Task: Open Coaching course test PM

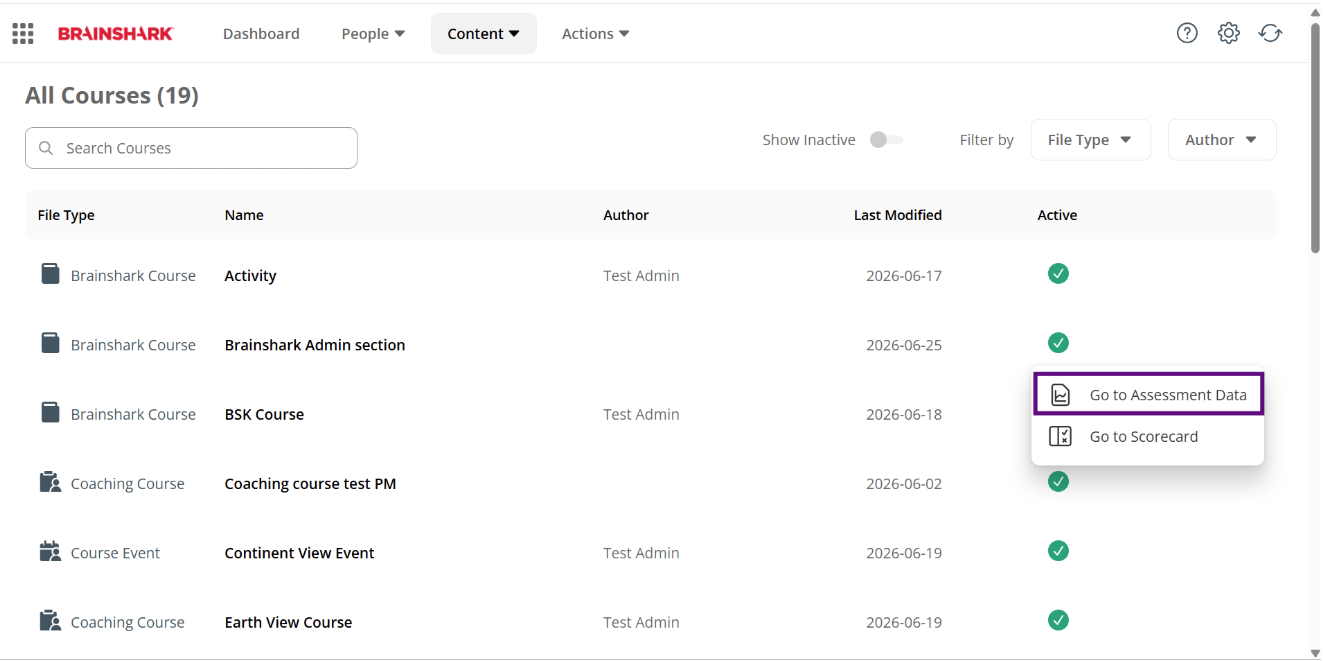Action: (x=310, y=484)
